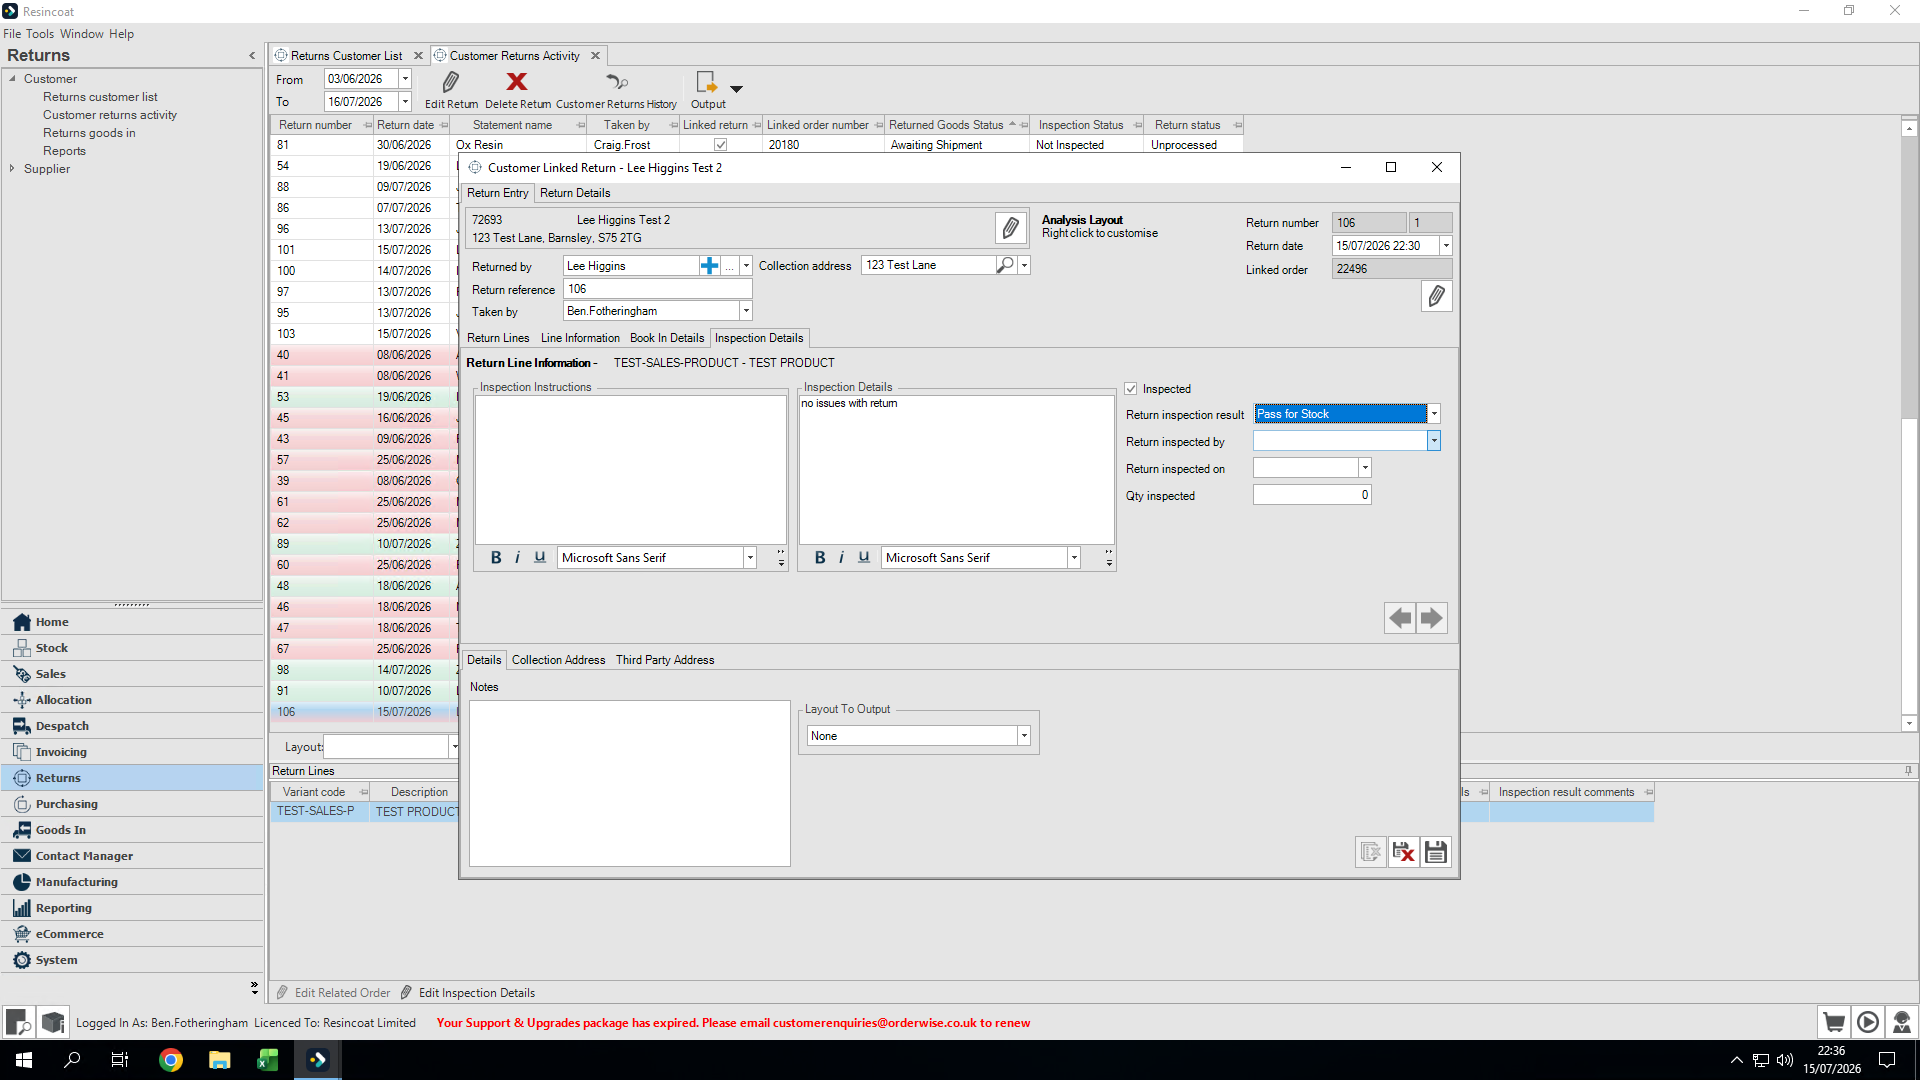Screen dimensions: 1920x1080
Task: Click the Output icon
Action: [706, 82]
